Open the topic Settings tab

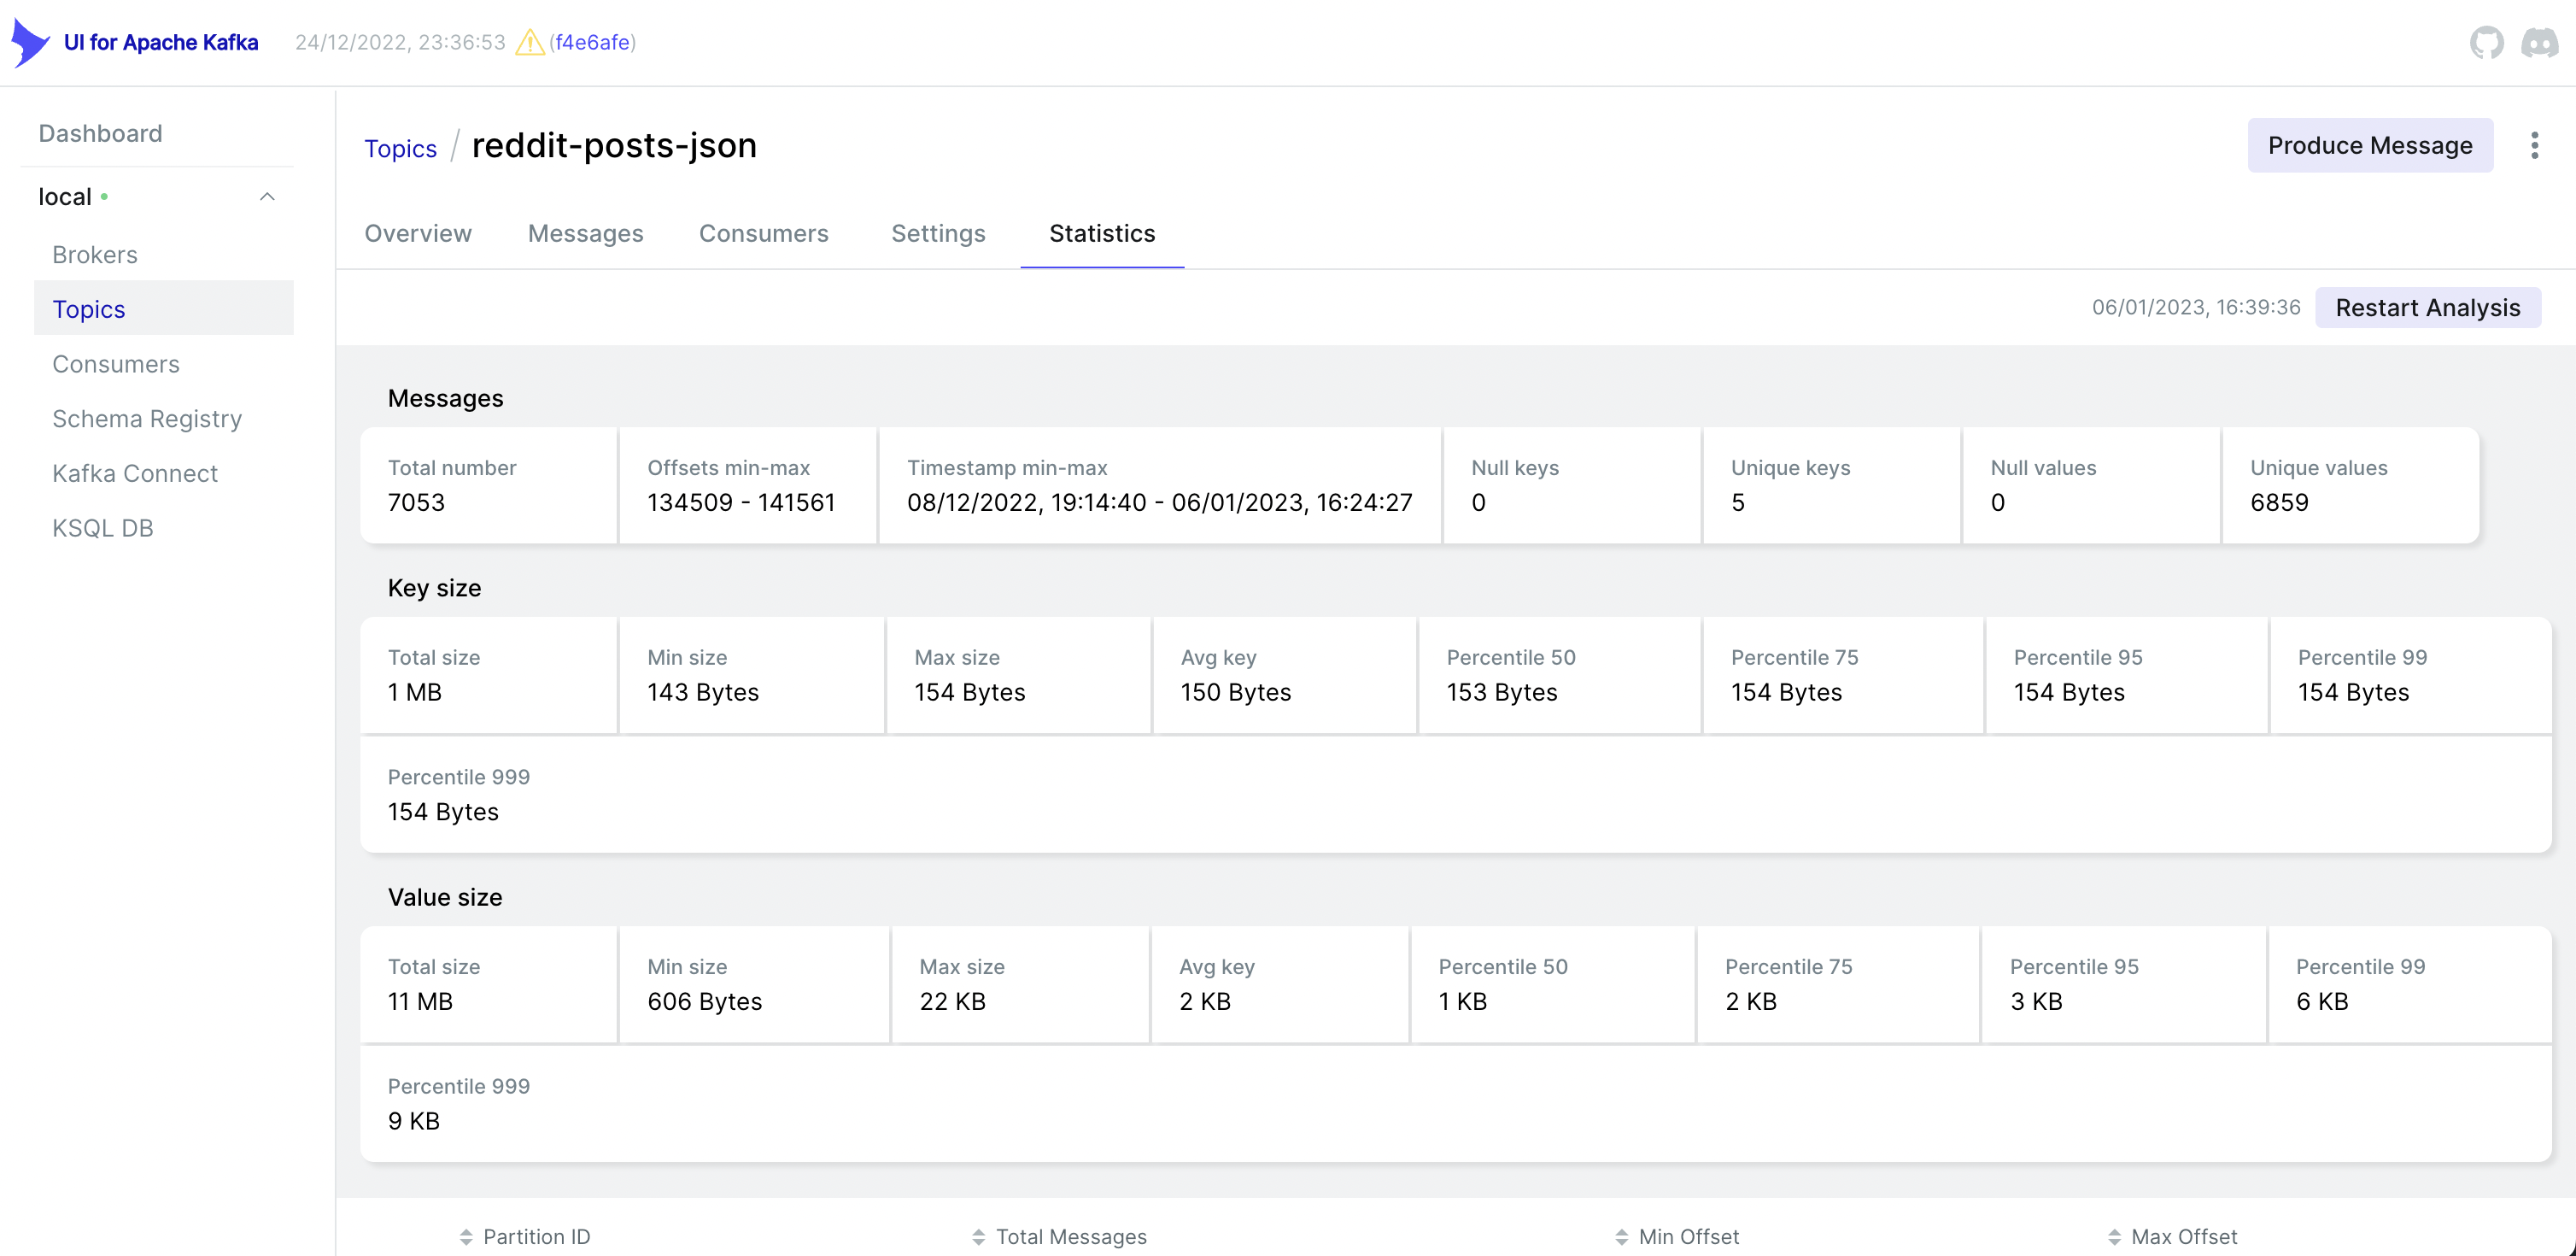938,233
